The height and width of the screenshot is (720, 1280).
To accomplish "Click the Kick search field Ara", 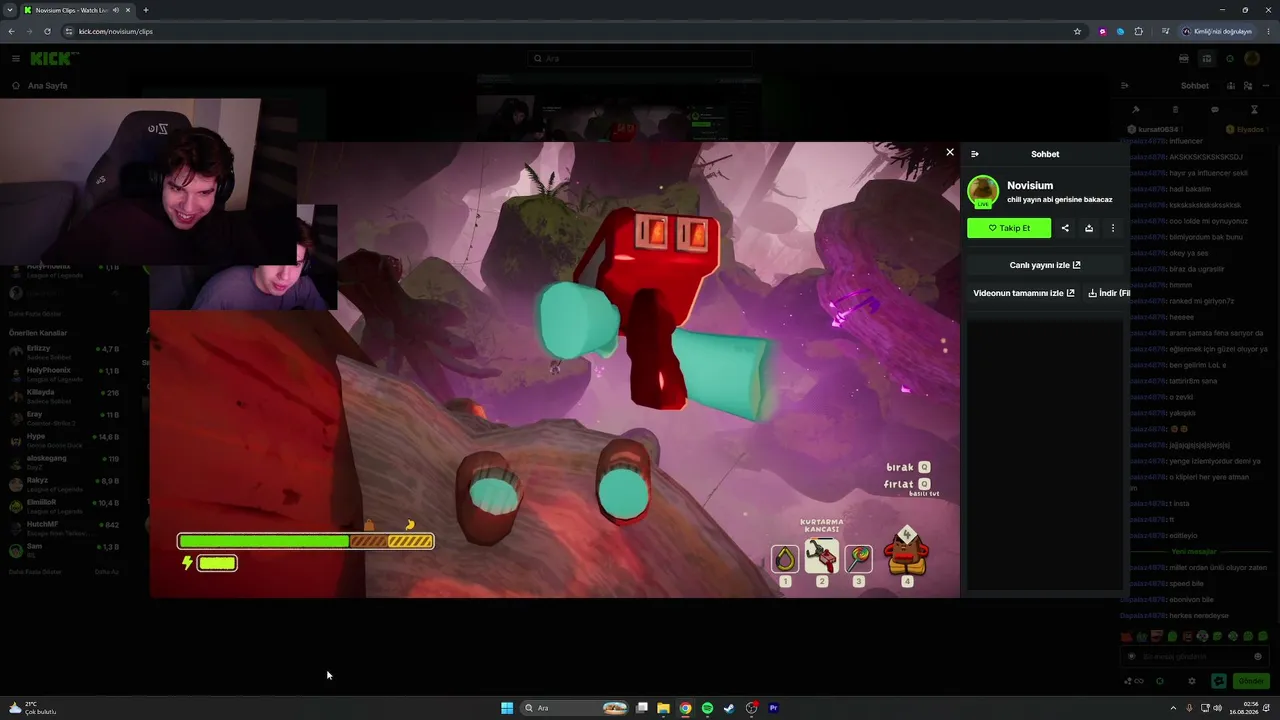I will (640, 59).
